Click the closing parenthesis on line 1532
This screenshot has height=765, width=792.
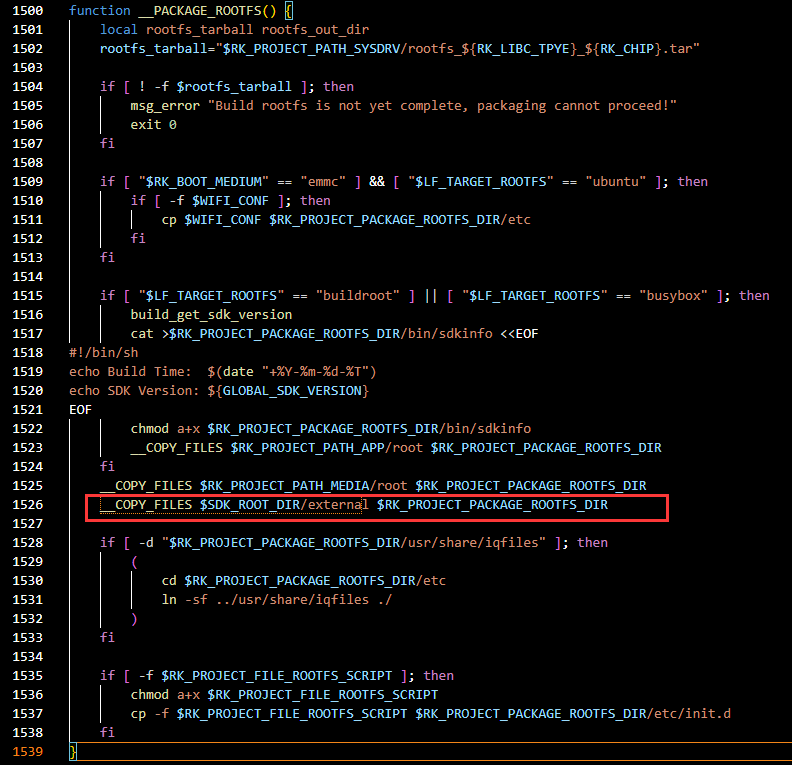click(x=134, y=619)
